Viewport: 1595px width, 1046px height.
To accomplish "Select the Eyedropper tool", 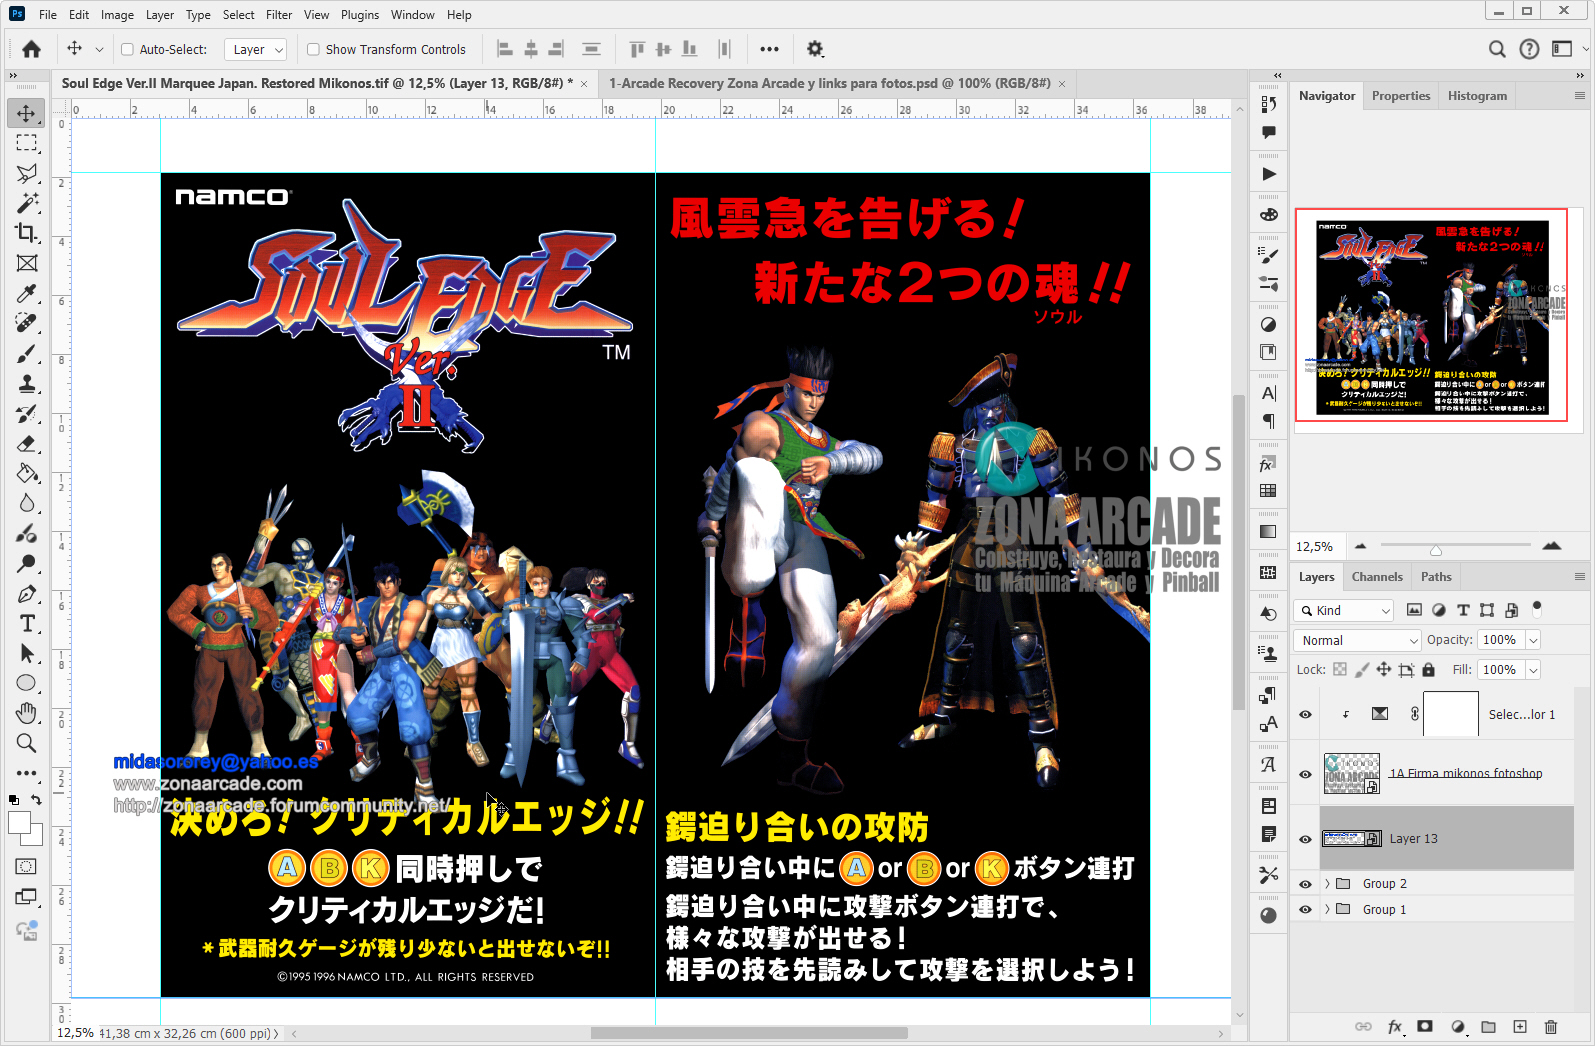I will [x=27, y=293].
